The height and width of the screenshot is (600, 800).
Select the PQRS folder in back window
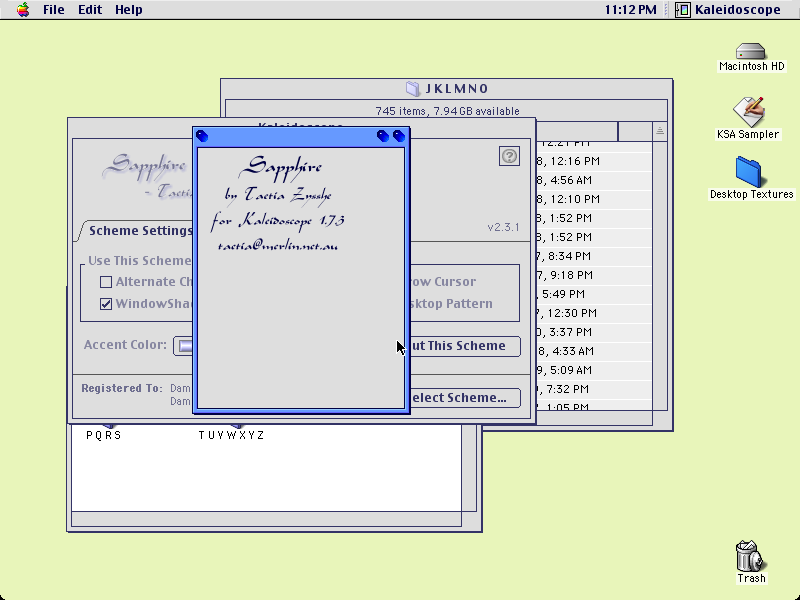tap(104, 435)
